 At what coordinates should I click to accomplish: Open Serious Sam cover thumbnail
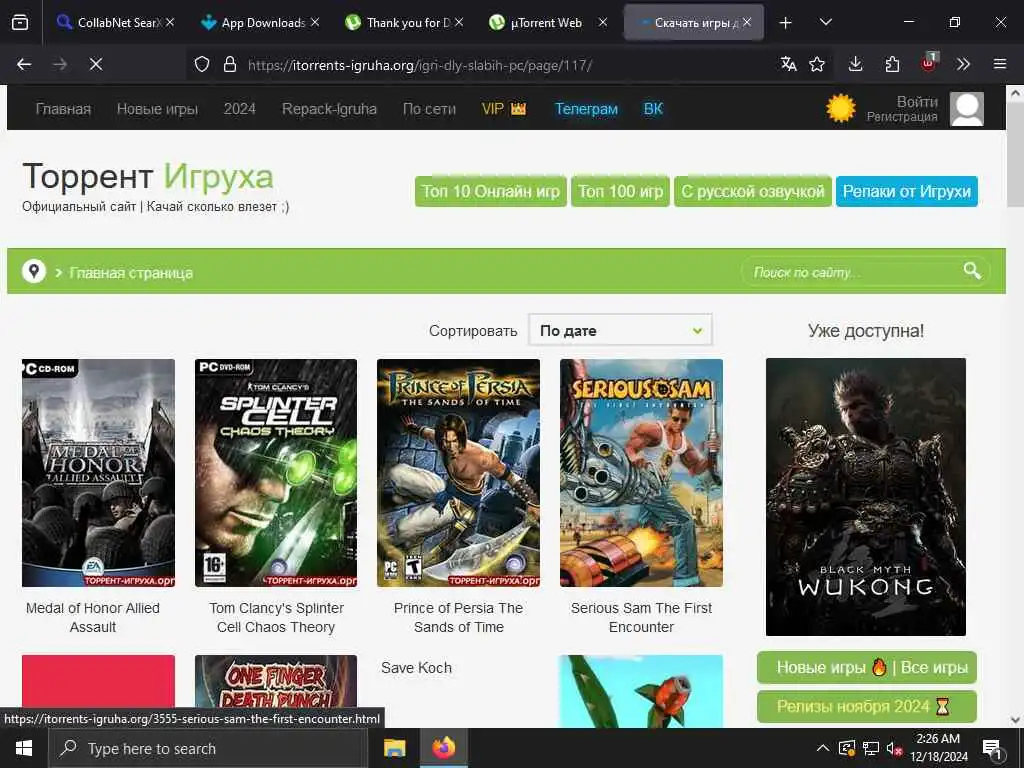pos(641,473)
